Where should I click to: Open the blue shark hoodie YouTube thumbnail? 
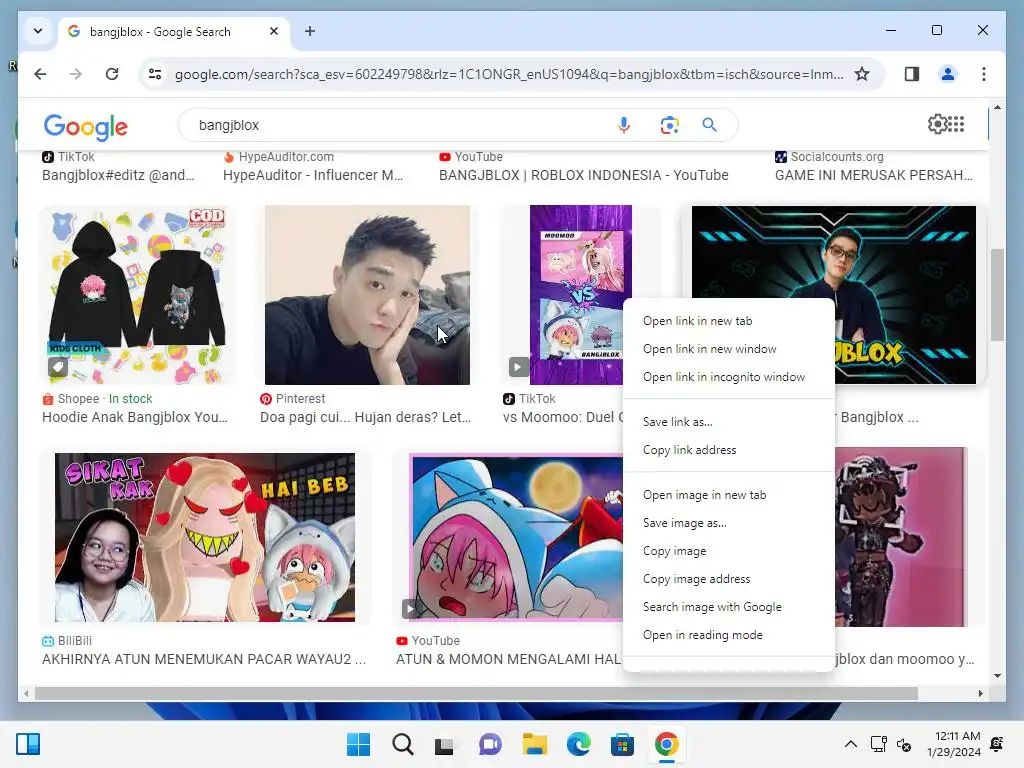click(515, 537)
